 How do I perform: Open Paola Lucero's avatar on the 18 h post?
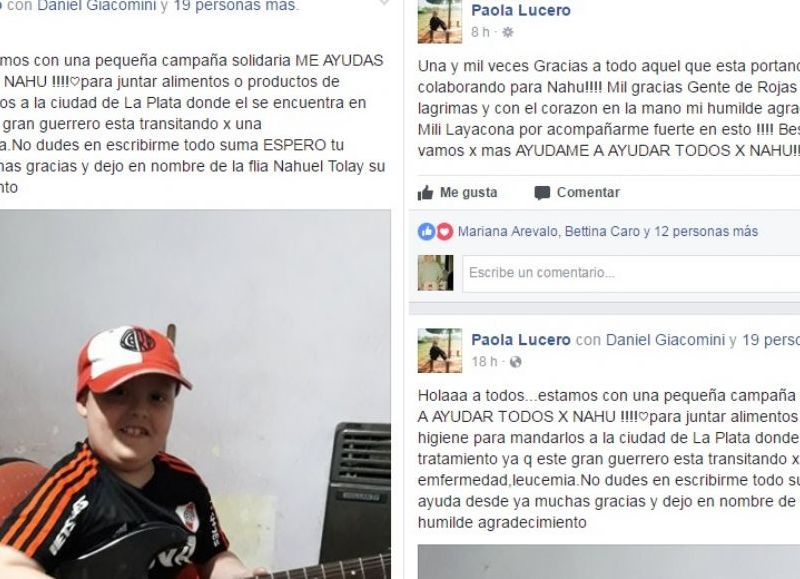pyautogui.click(x=439, y=350)
